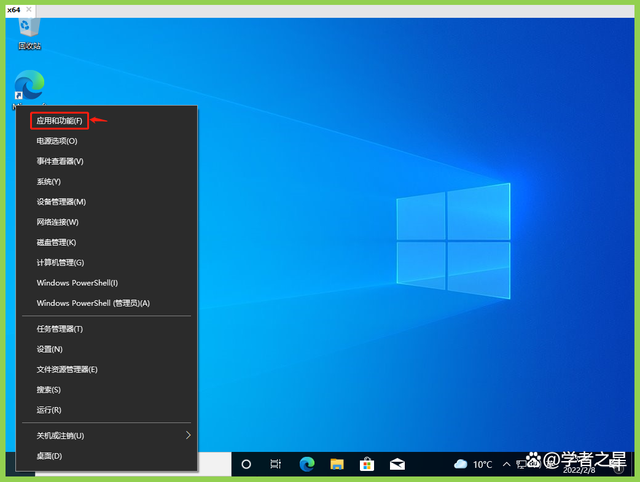Open 应用和功能(F) from the menu
640x482 pixels.
coord(106,121)
